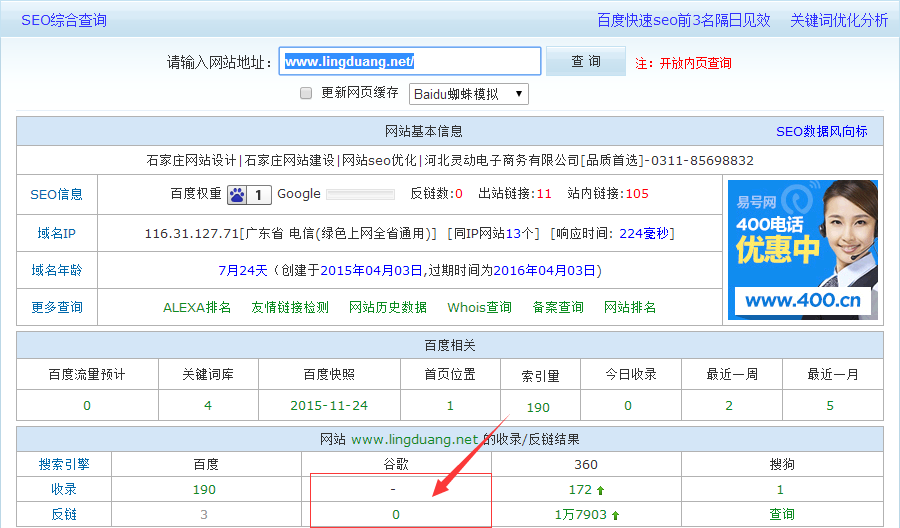
Task: Click the green up arrow beside 1万7903
Action: pos(615,515)
